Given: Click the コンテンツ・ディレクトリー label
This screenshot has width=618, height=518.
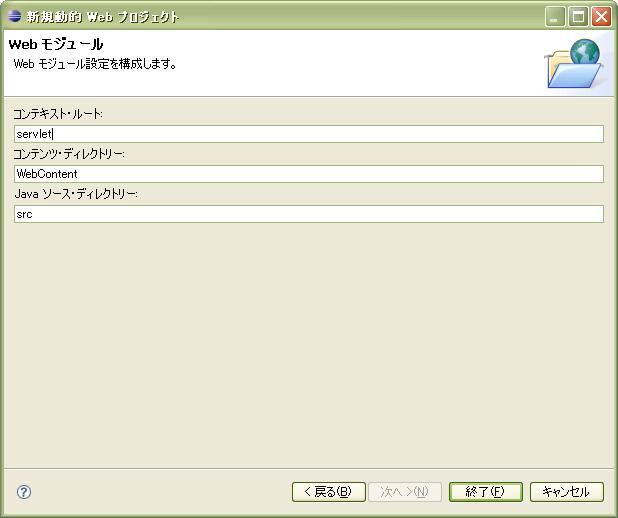Looking at the screenshot, I should pos(69,154).
